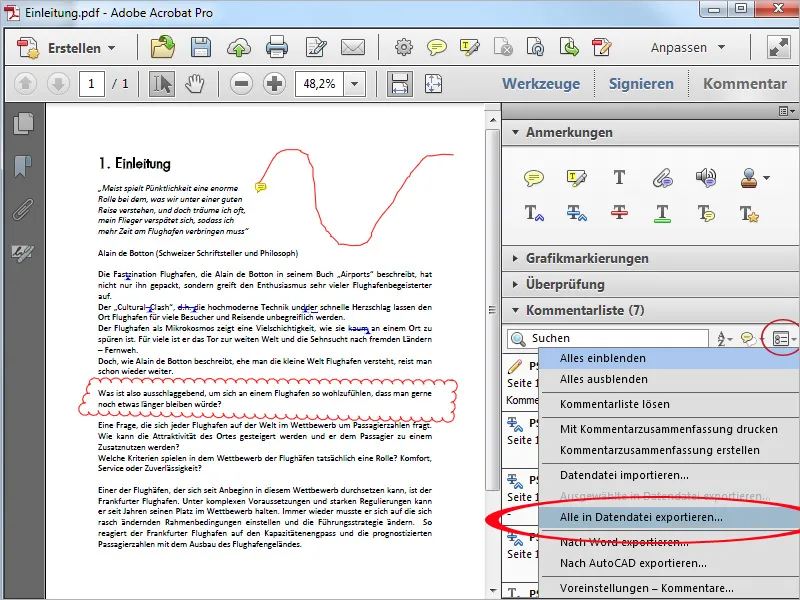Choose Alle in Datendatei exportieren

668,517
